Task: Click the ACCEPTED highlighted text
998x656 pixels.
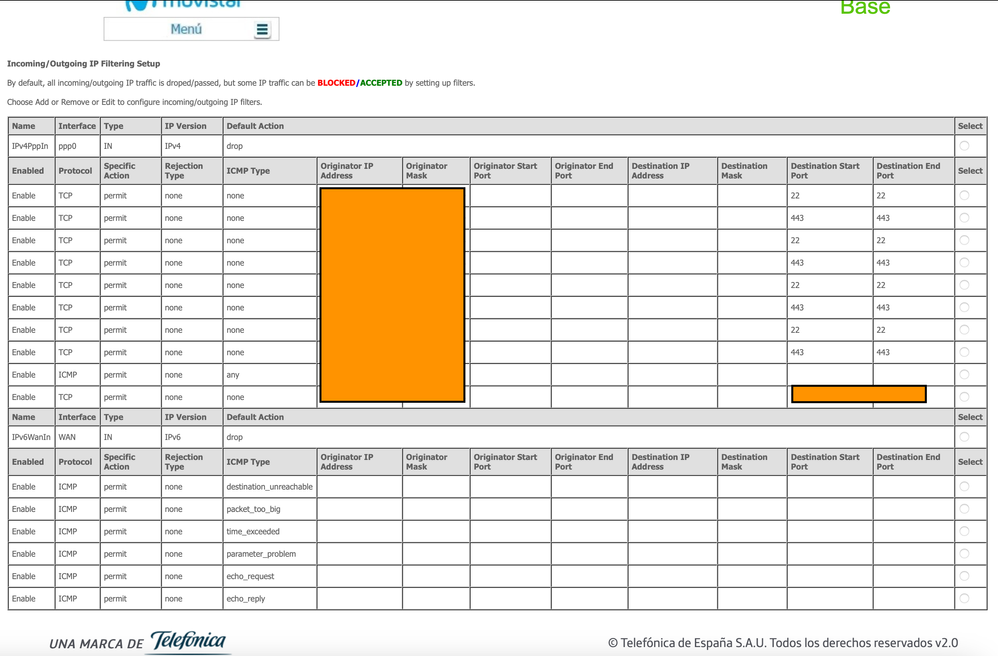Action: tap(382, 82)
